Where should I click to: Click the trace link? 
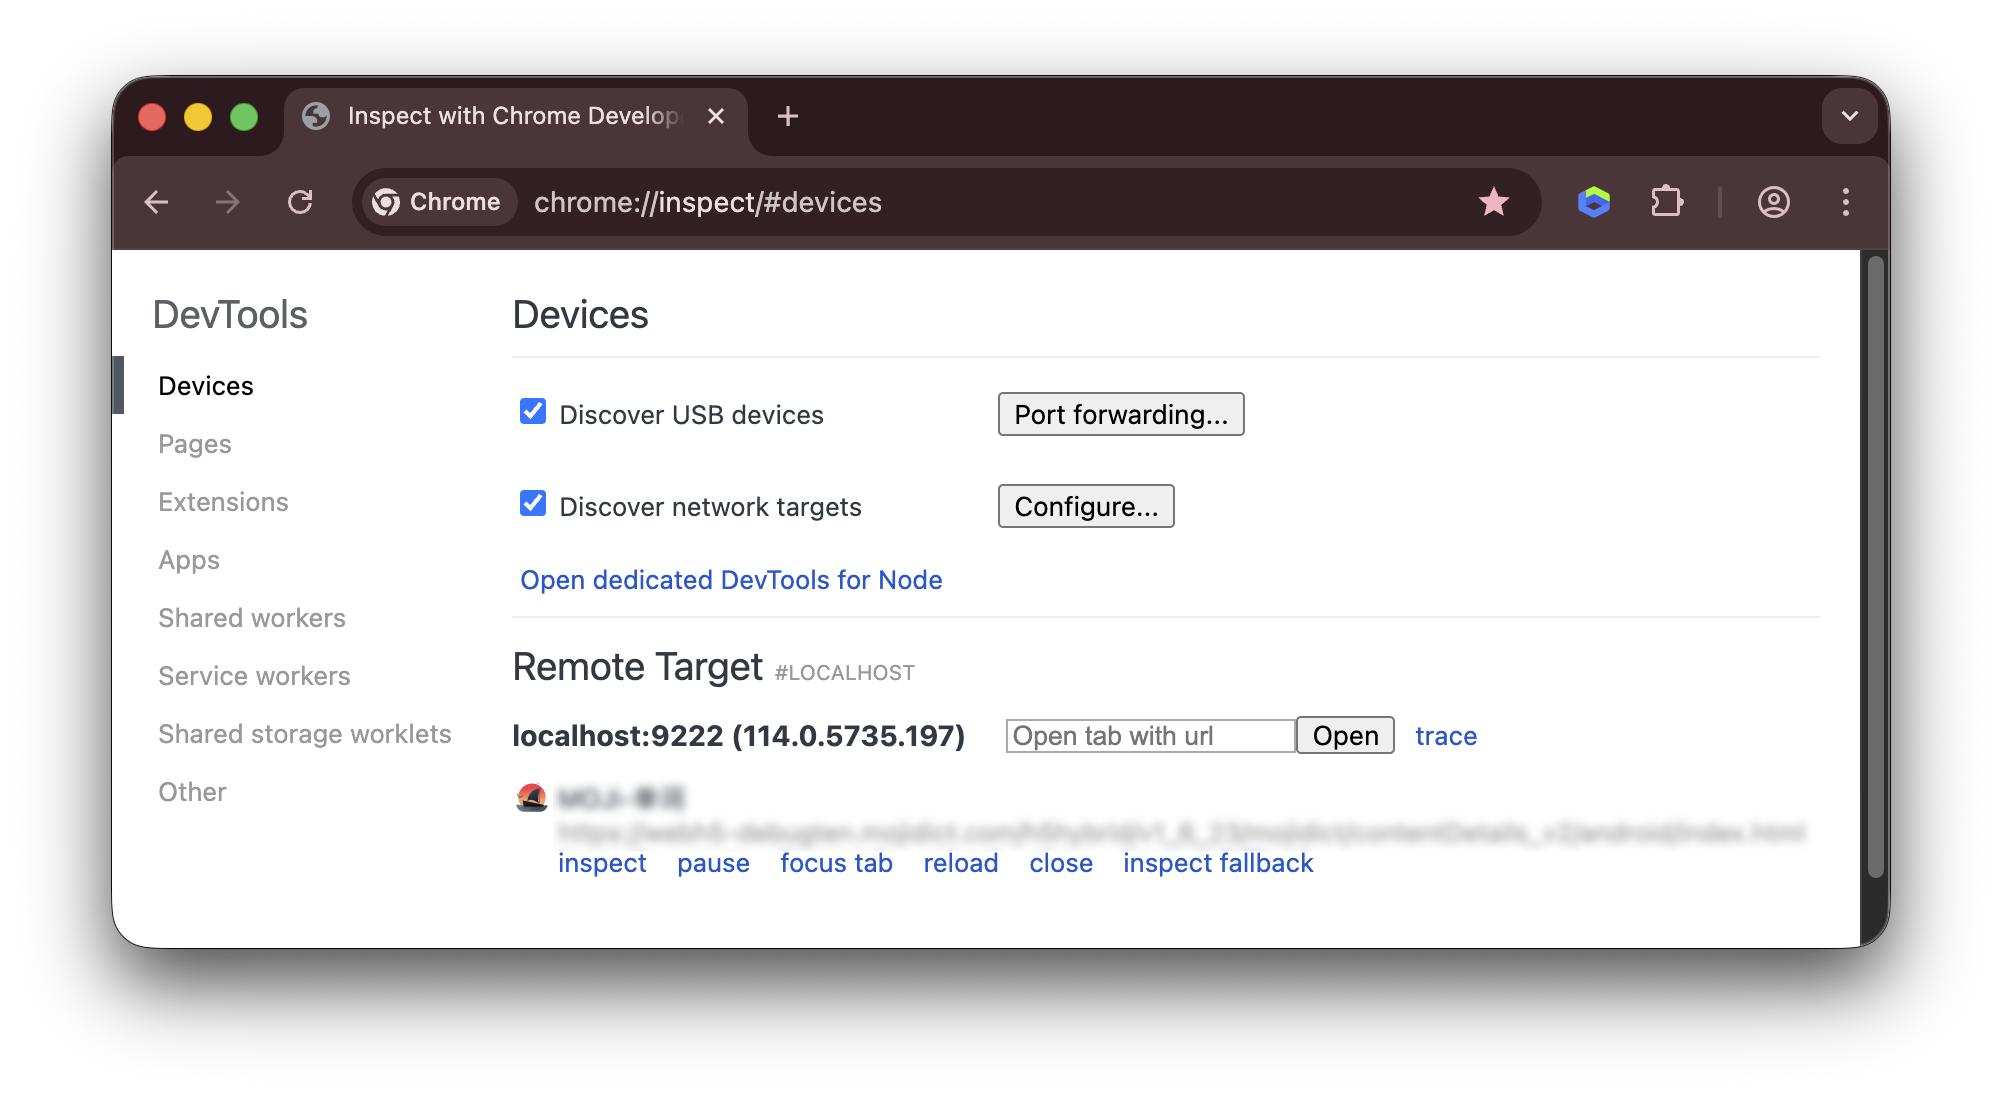click(1445, 735)
